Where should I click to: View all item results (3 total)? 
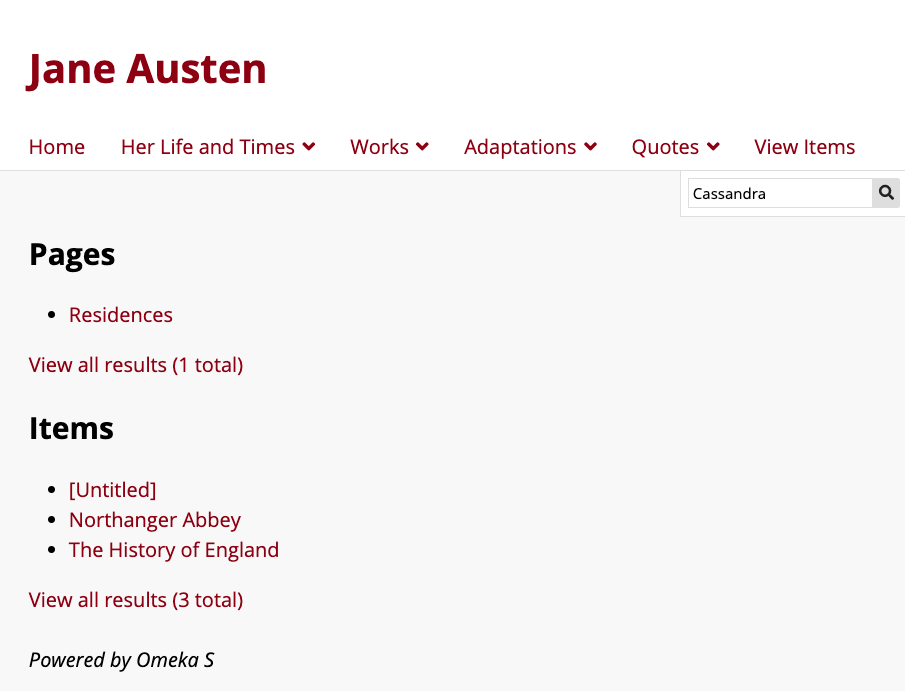tap(136, 600)
